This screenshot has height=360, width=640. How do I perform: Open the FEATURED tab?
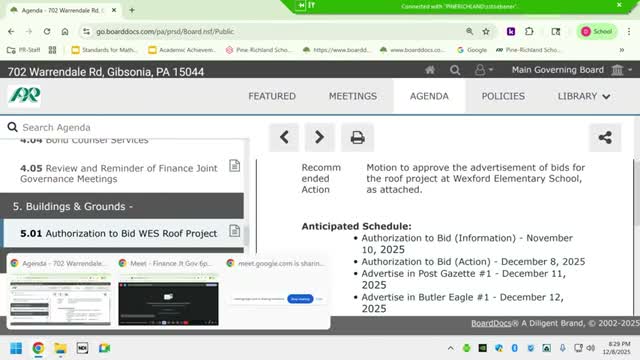click(x=272, y=96)
